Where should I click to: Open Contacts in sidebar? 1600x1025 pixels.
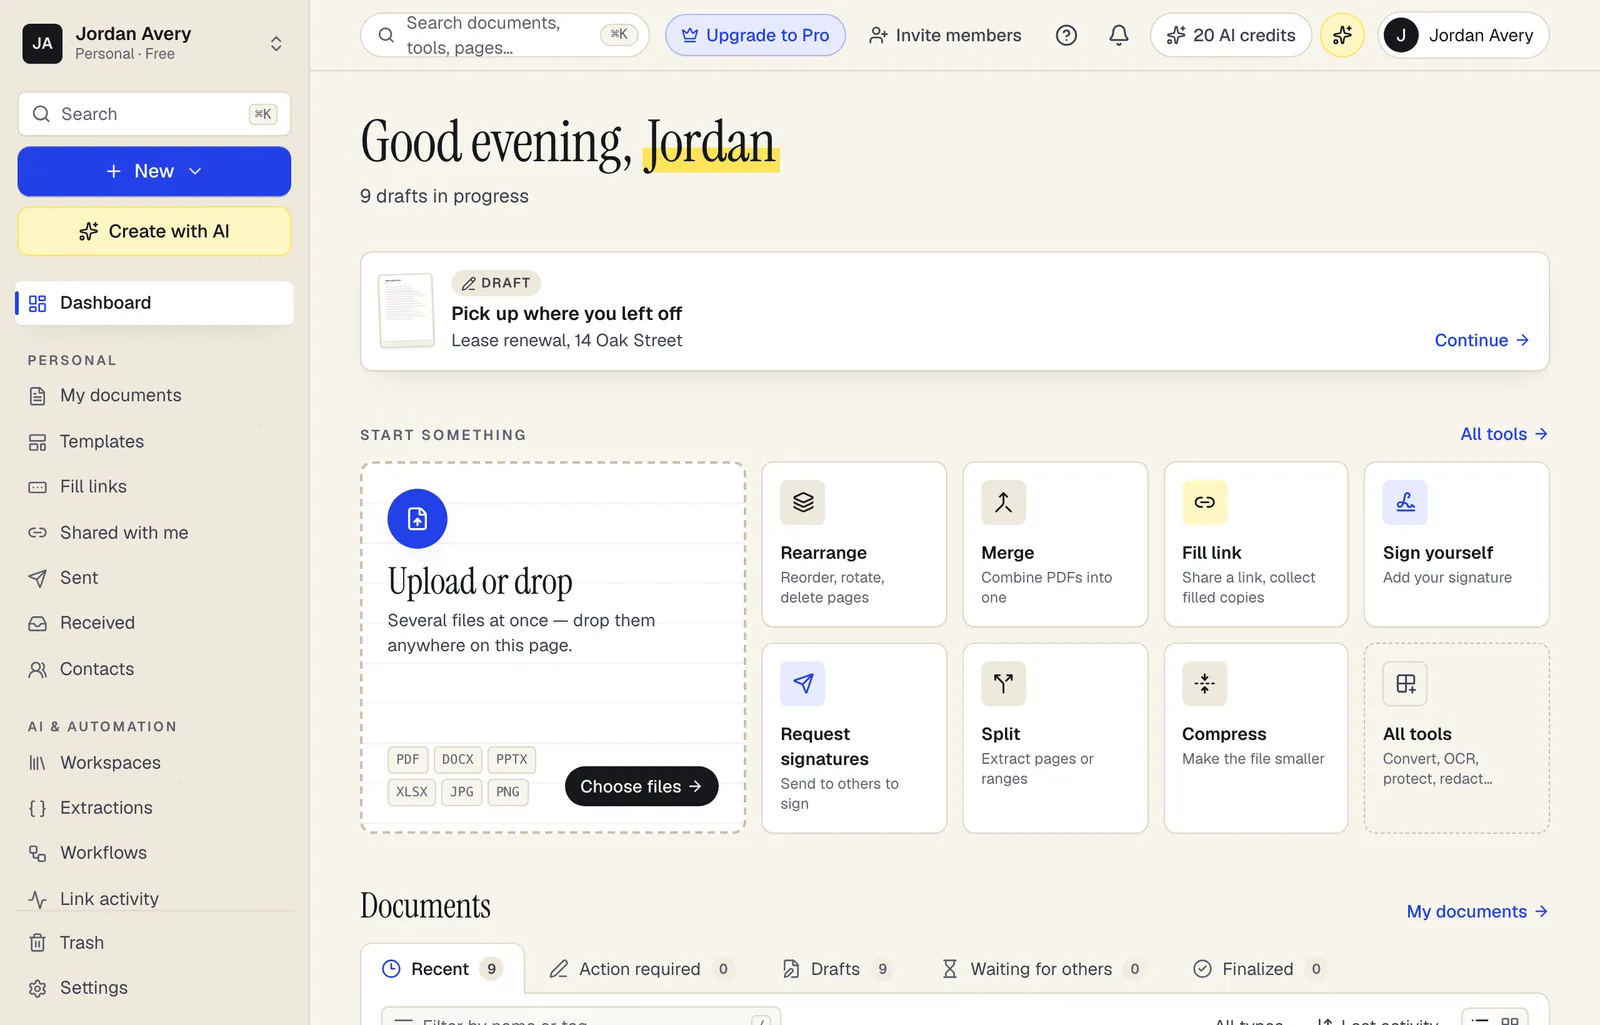(x=155, y=669)
